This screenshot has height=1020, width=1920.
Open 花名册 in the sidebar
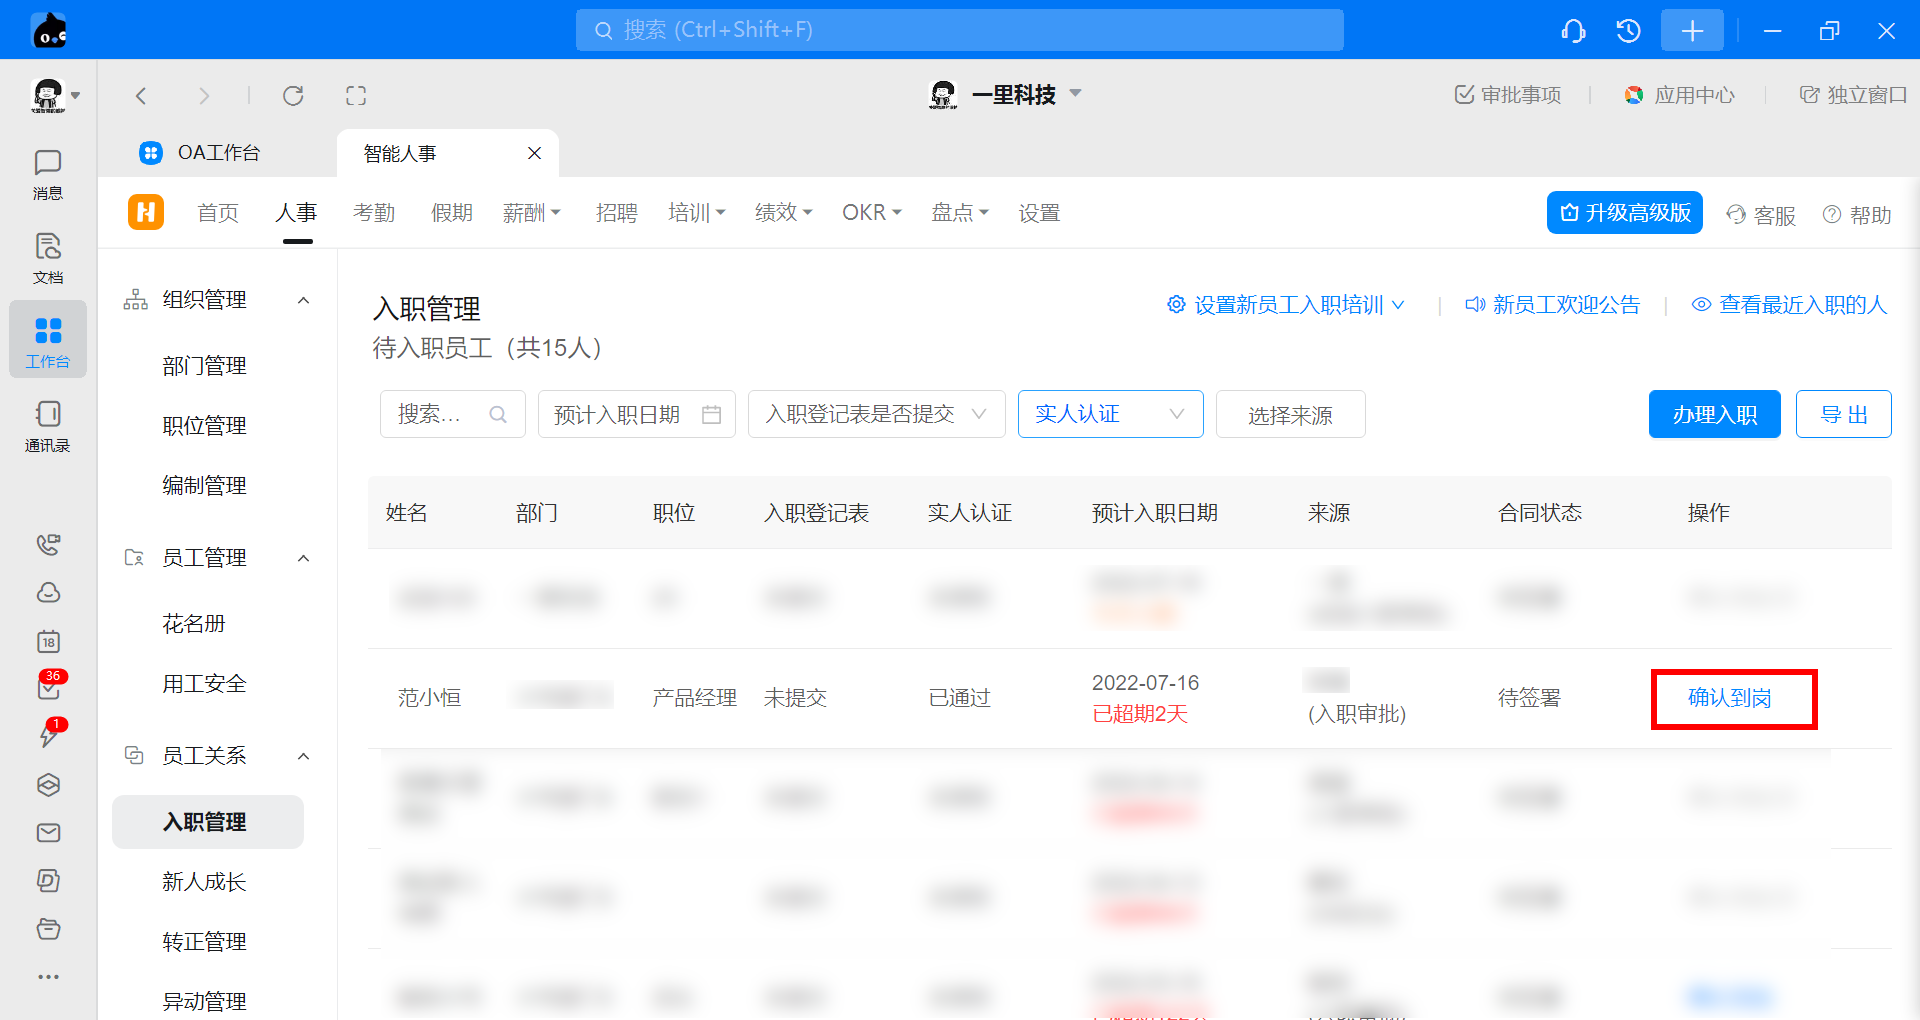(194, 624)
